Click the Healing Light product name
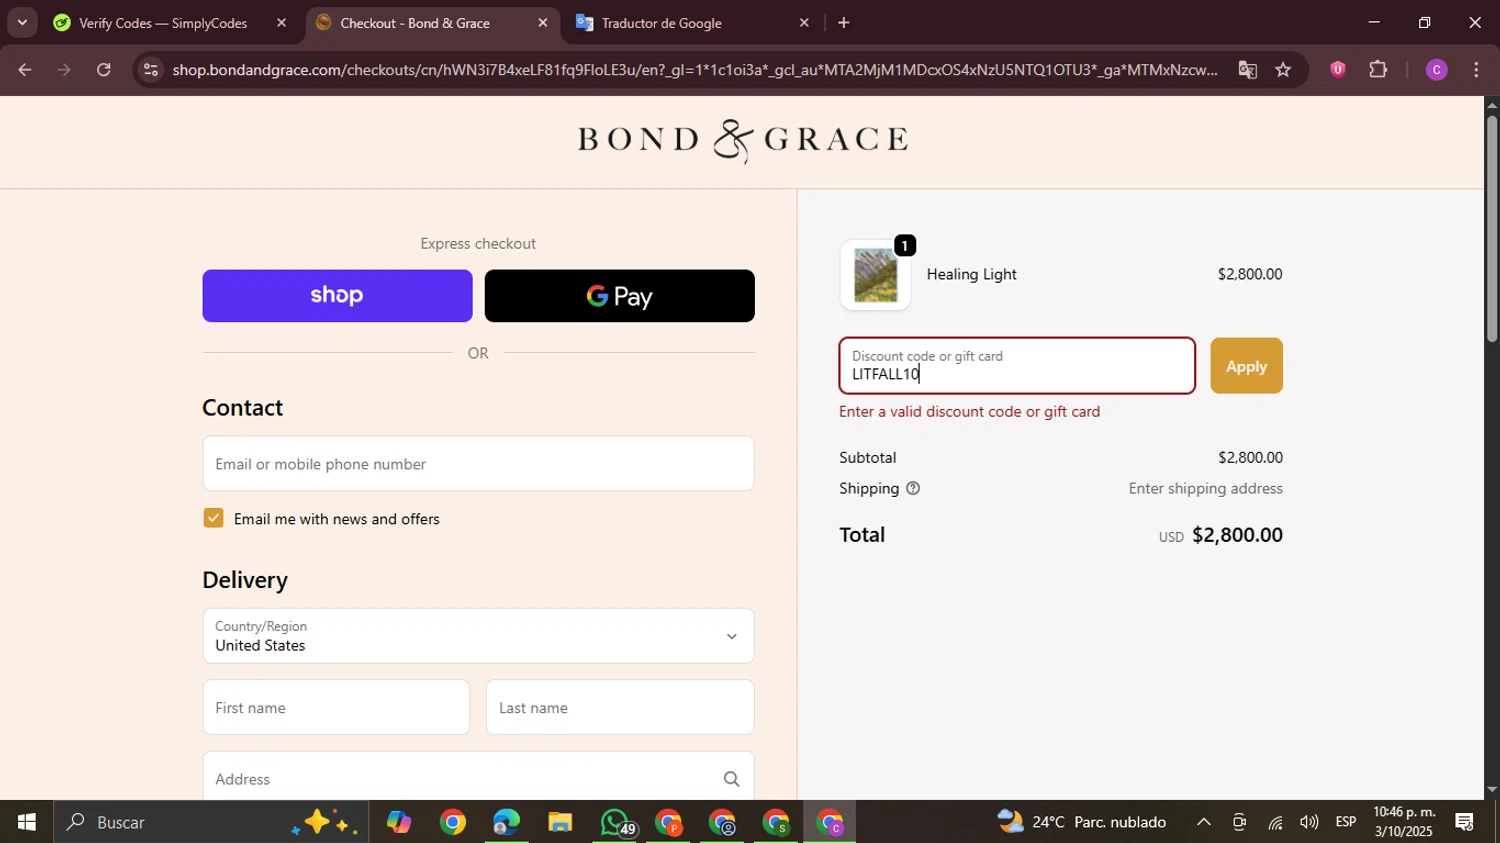 coord(971,275)
